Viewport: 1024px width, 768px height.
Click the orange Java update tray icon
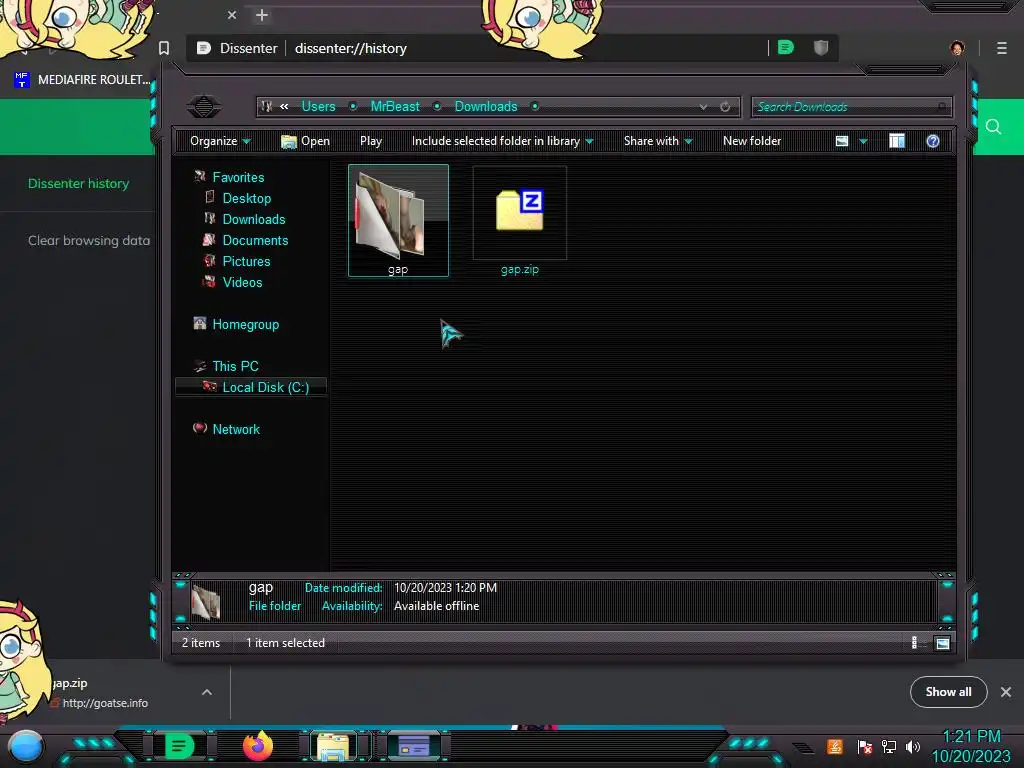pyautogui.click(x=835, y=747)
